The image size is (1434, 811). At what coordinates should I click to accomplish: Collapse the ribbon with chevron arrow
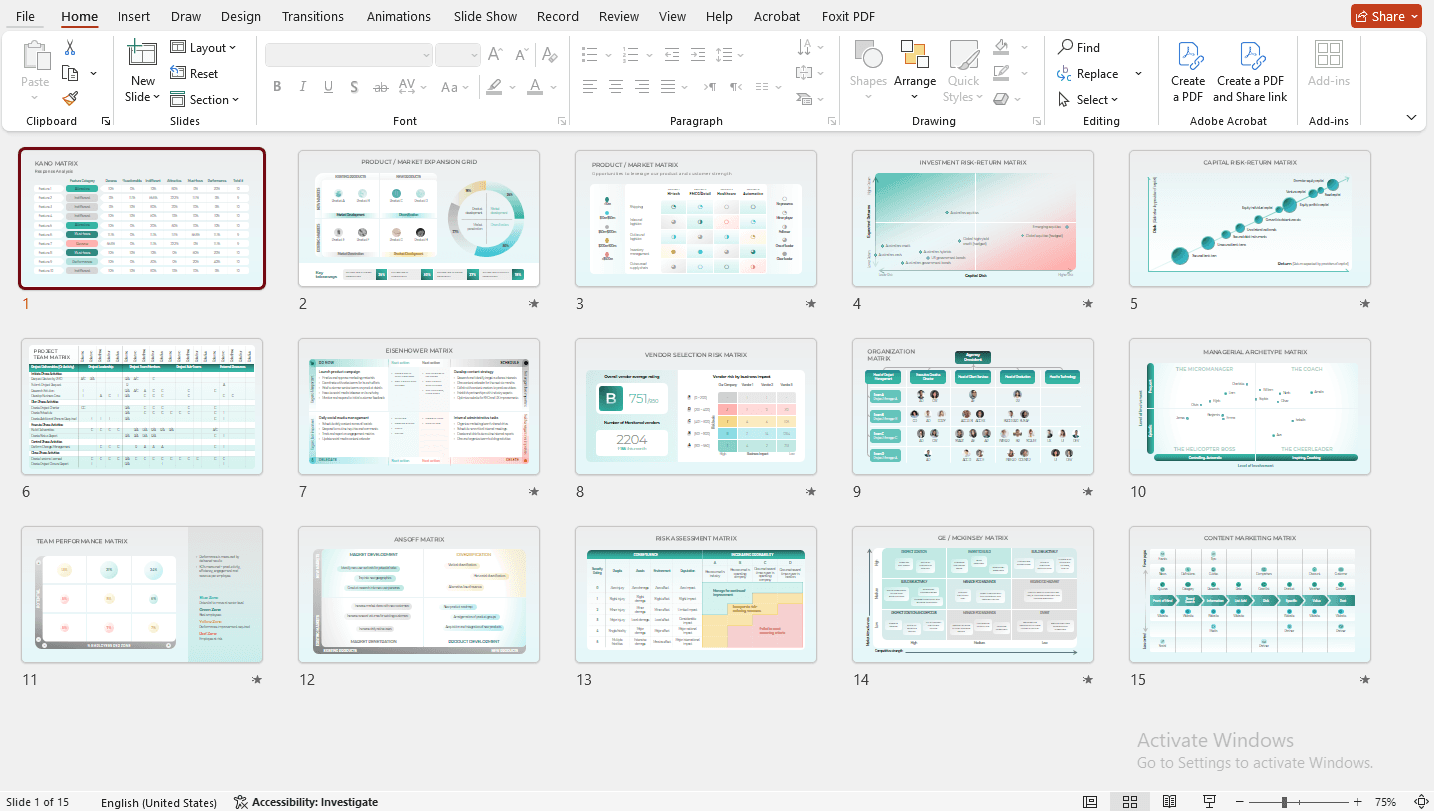(x=1411, y=118)
